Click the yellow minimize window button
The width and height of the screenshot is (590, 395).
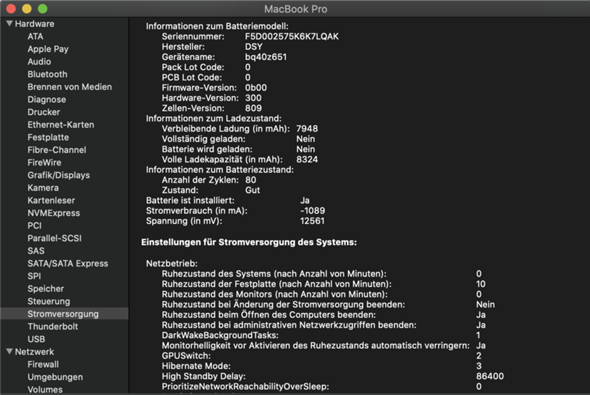(x=27, y=9)
